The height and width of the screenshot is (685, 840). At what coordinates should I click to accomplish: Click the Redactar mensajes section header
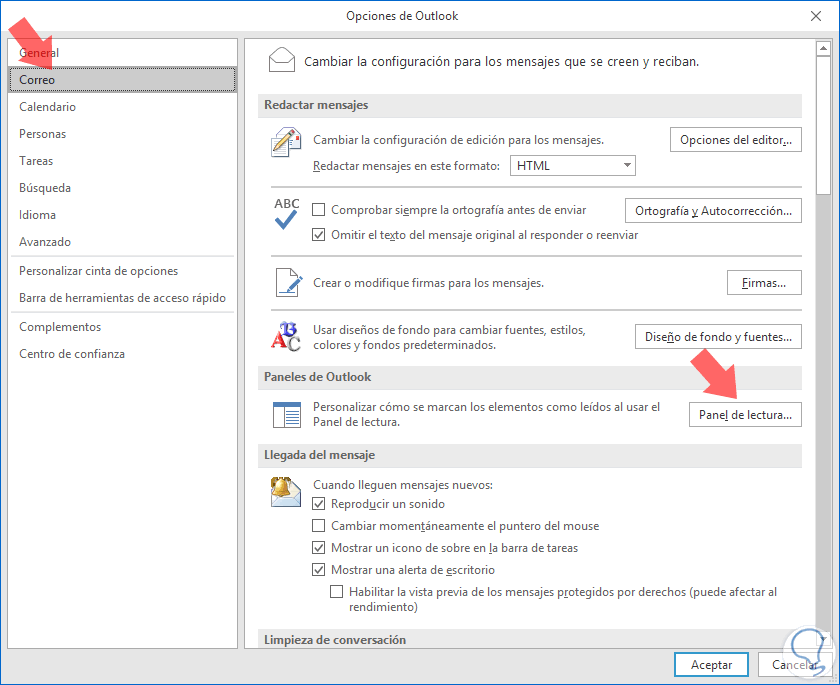529,105
